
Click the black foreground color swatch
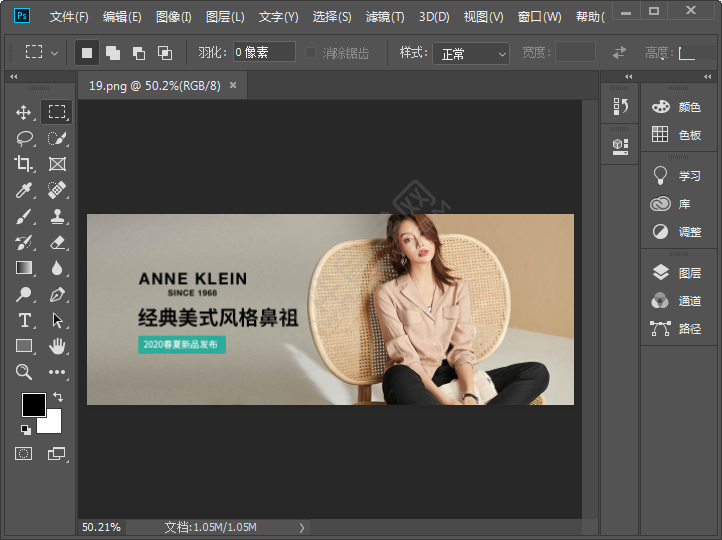click(x=33, y=405)
